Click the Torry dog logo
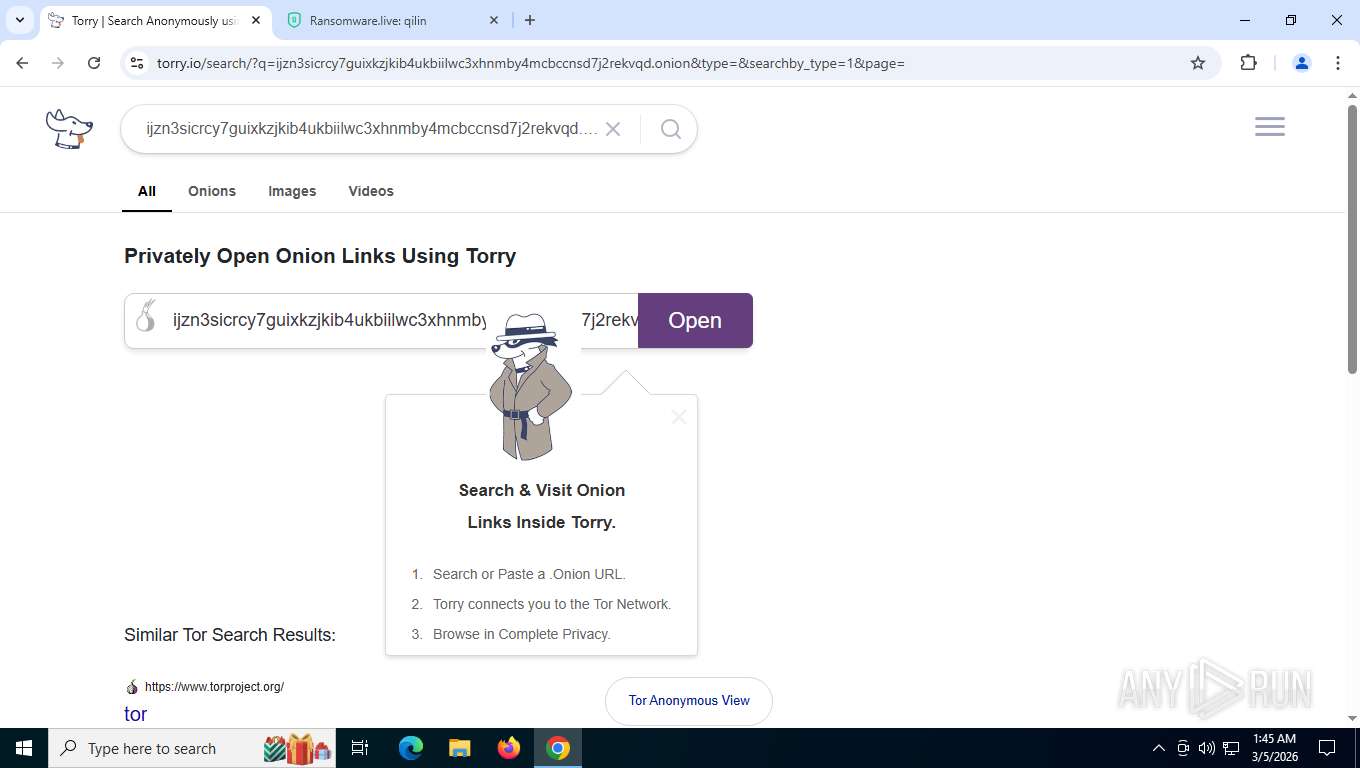Viewport: 1360px width, 768px height. [69, 129]
